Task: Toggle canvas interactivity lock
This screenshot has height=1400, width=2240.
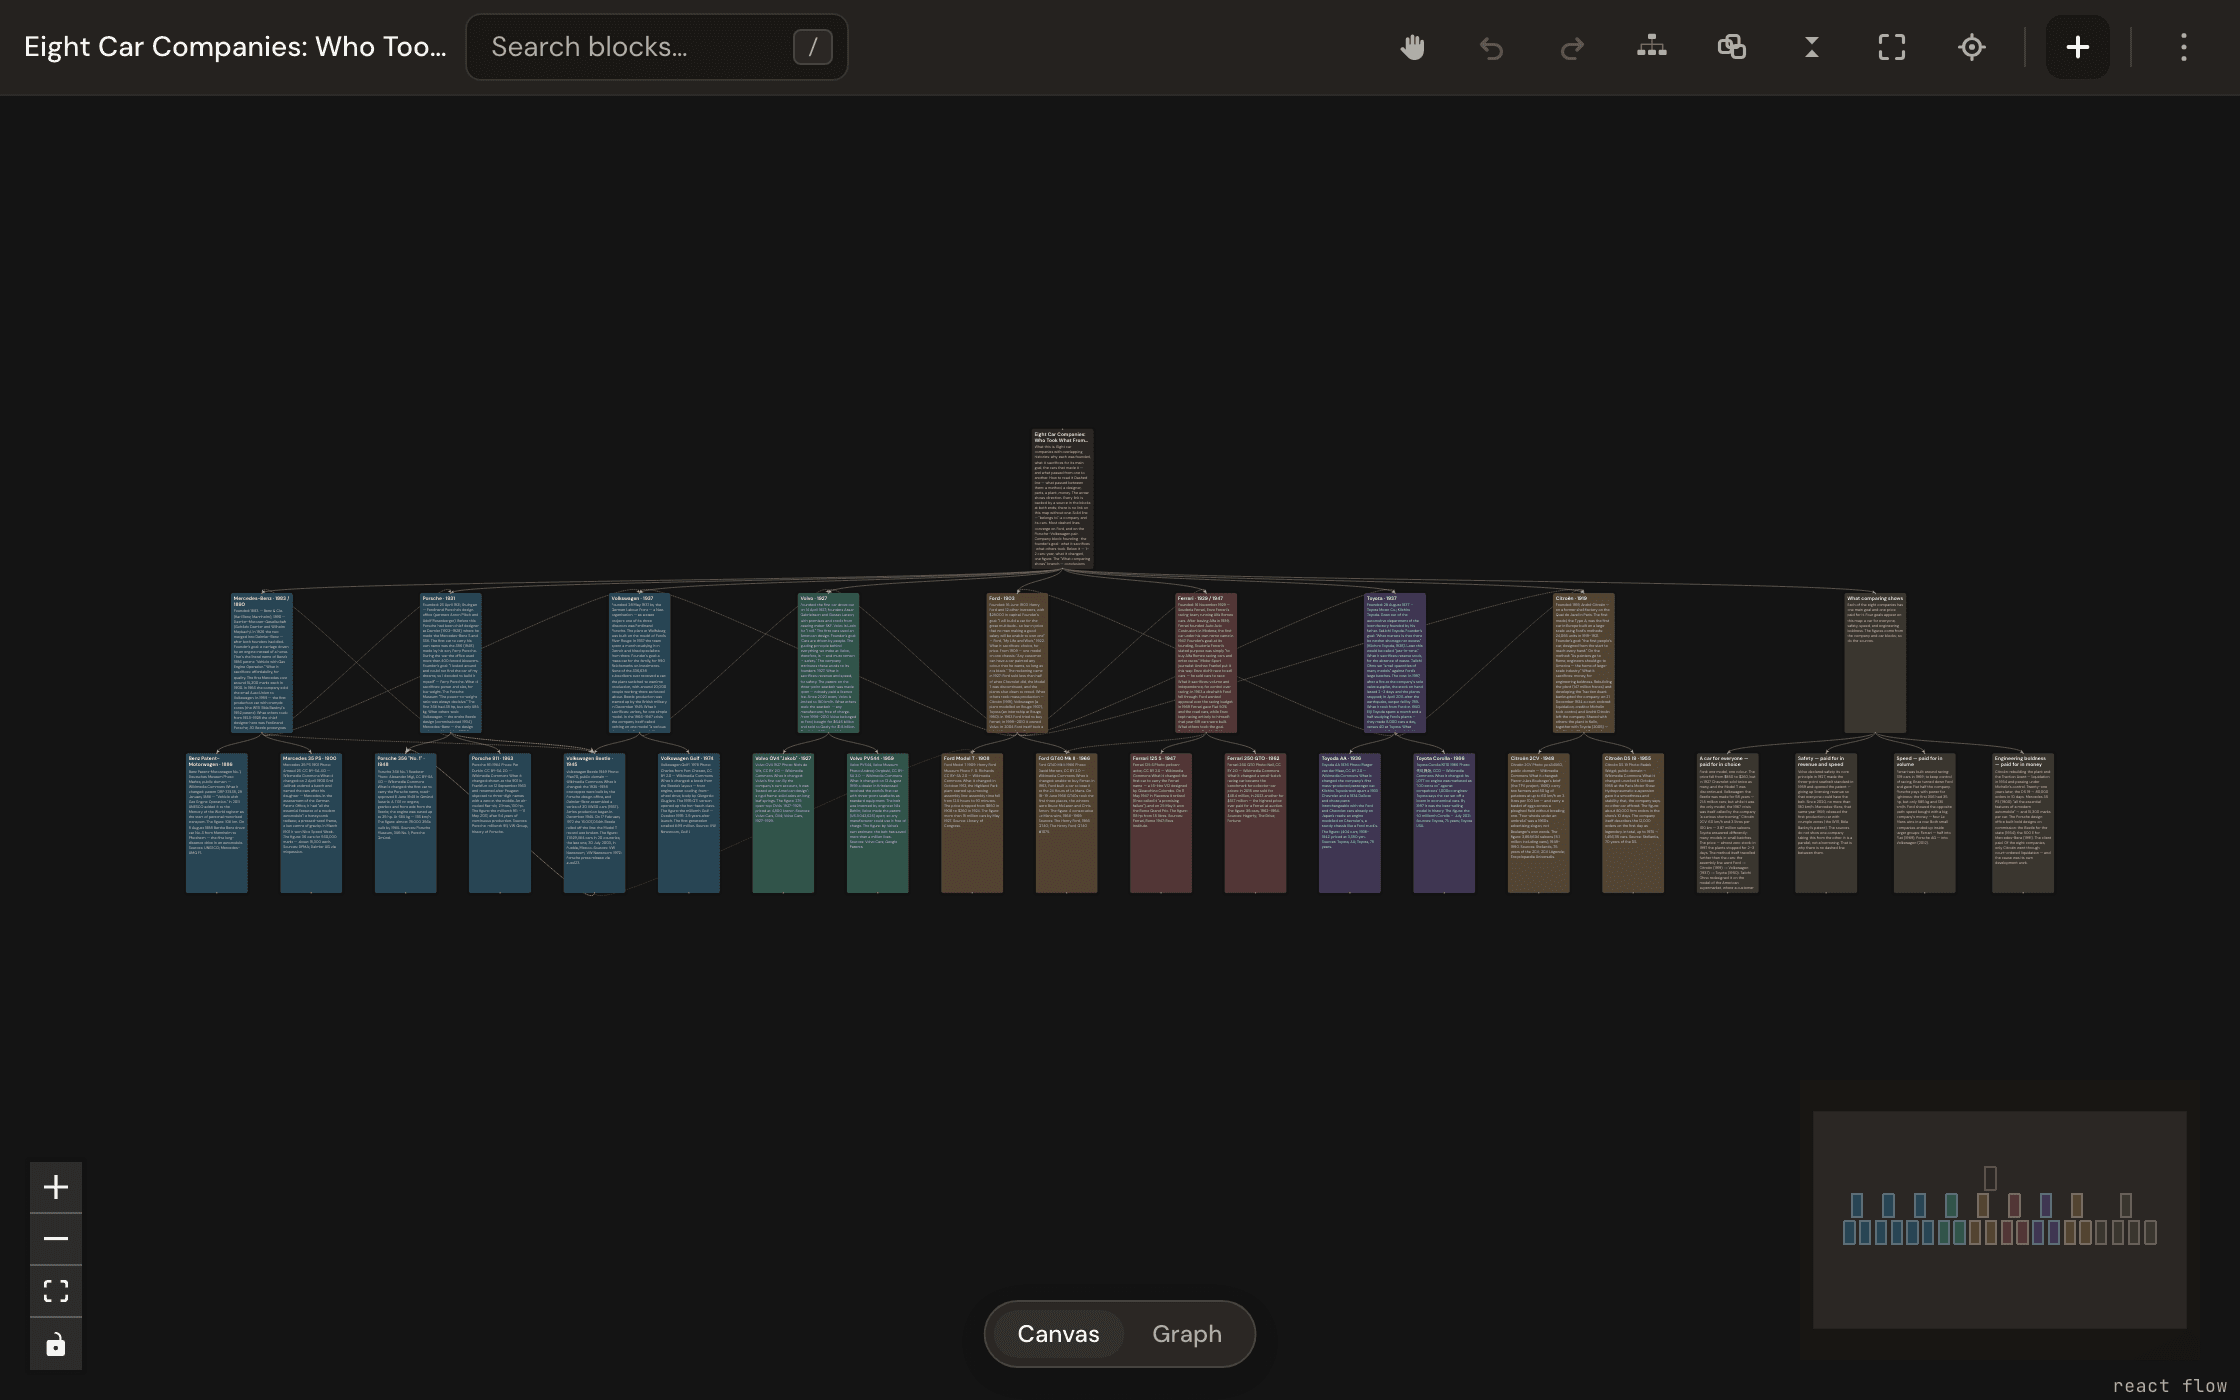Action: [x=56, y=1344]
